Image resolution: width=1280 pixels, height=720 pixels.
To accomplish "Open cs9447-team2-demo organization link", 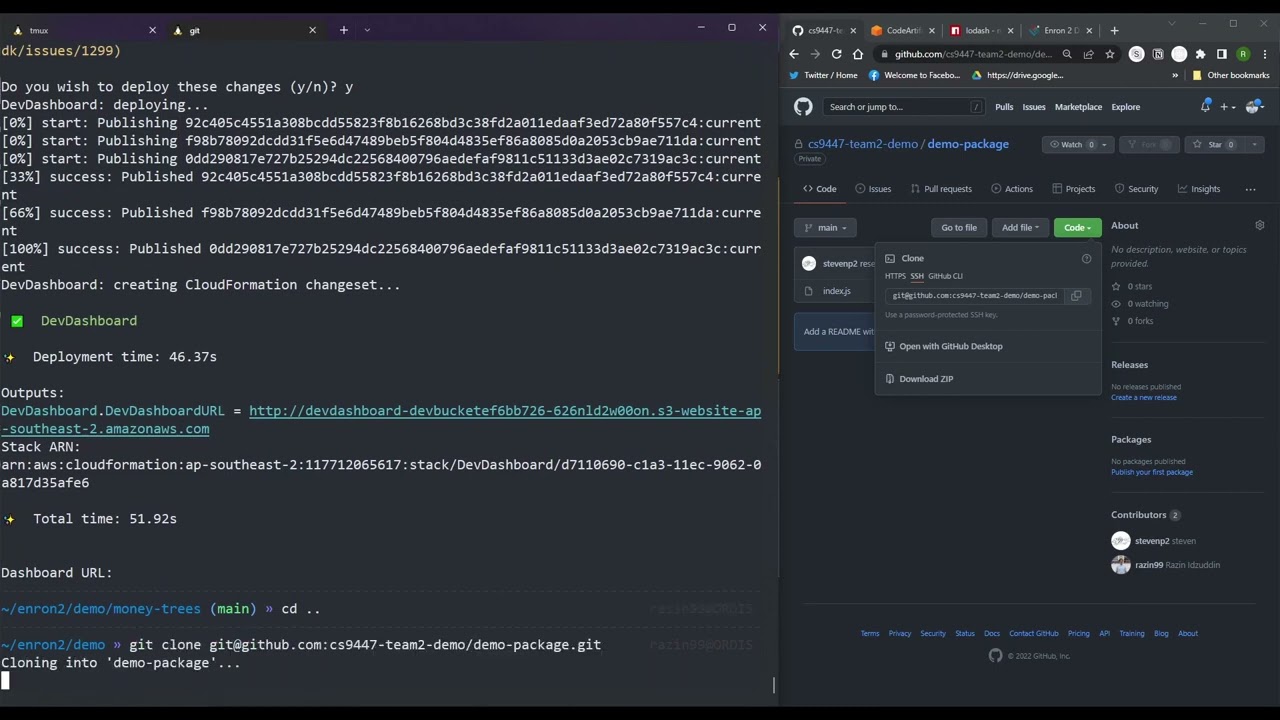I will pos(862,144).
